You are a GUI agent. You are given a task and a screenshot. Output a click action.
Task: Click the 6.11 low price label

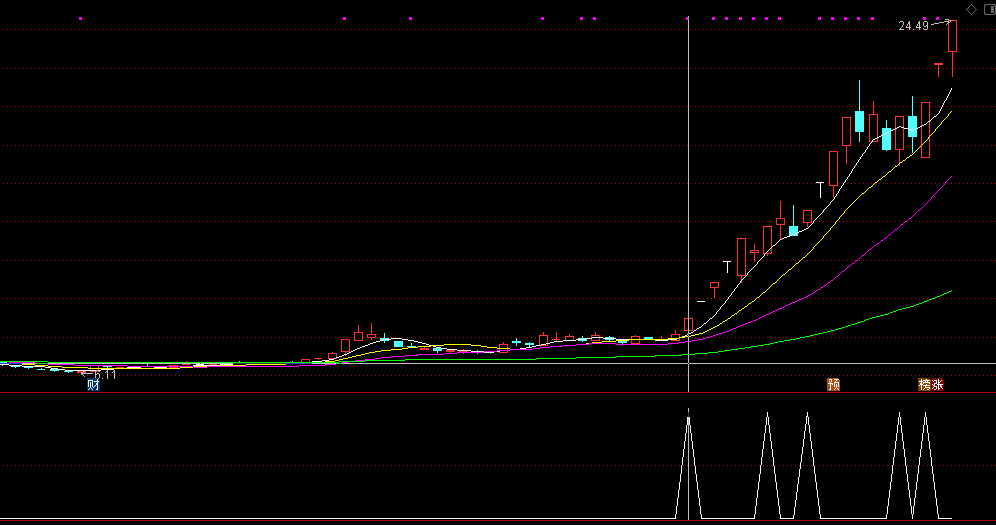(105, 375)
